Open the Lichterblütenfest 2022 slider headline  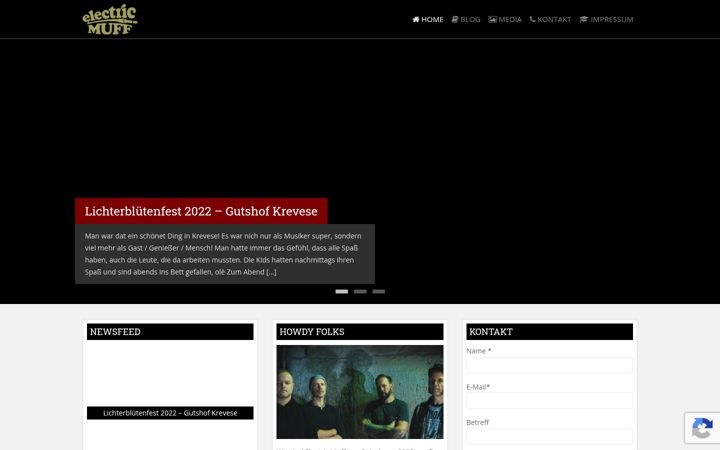tap(201, 211)
